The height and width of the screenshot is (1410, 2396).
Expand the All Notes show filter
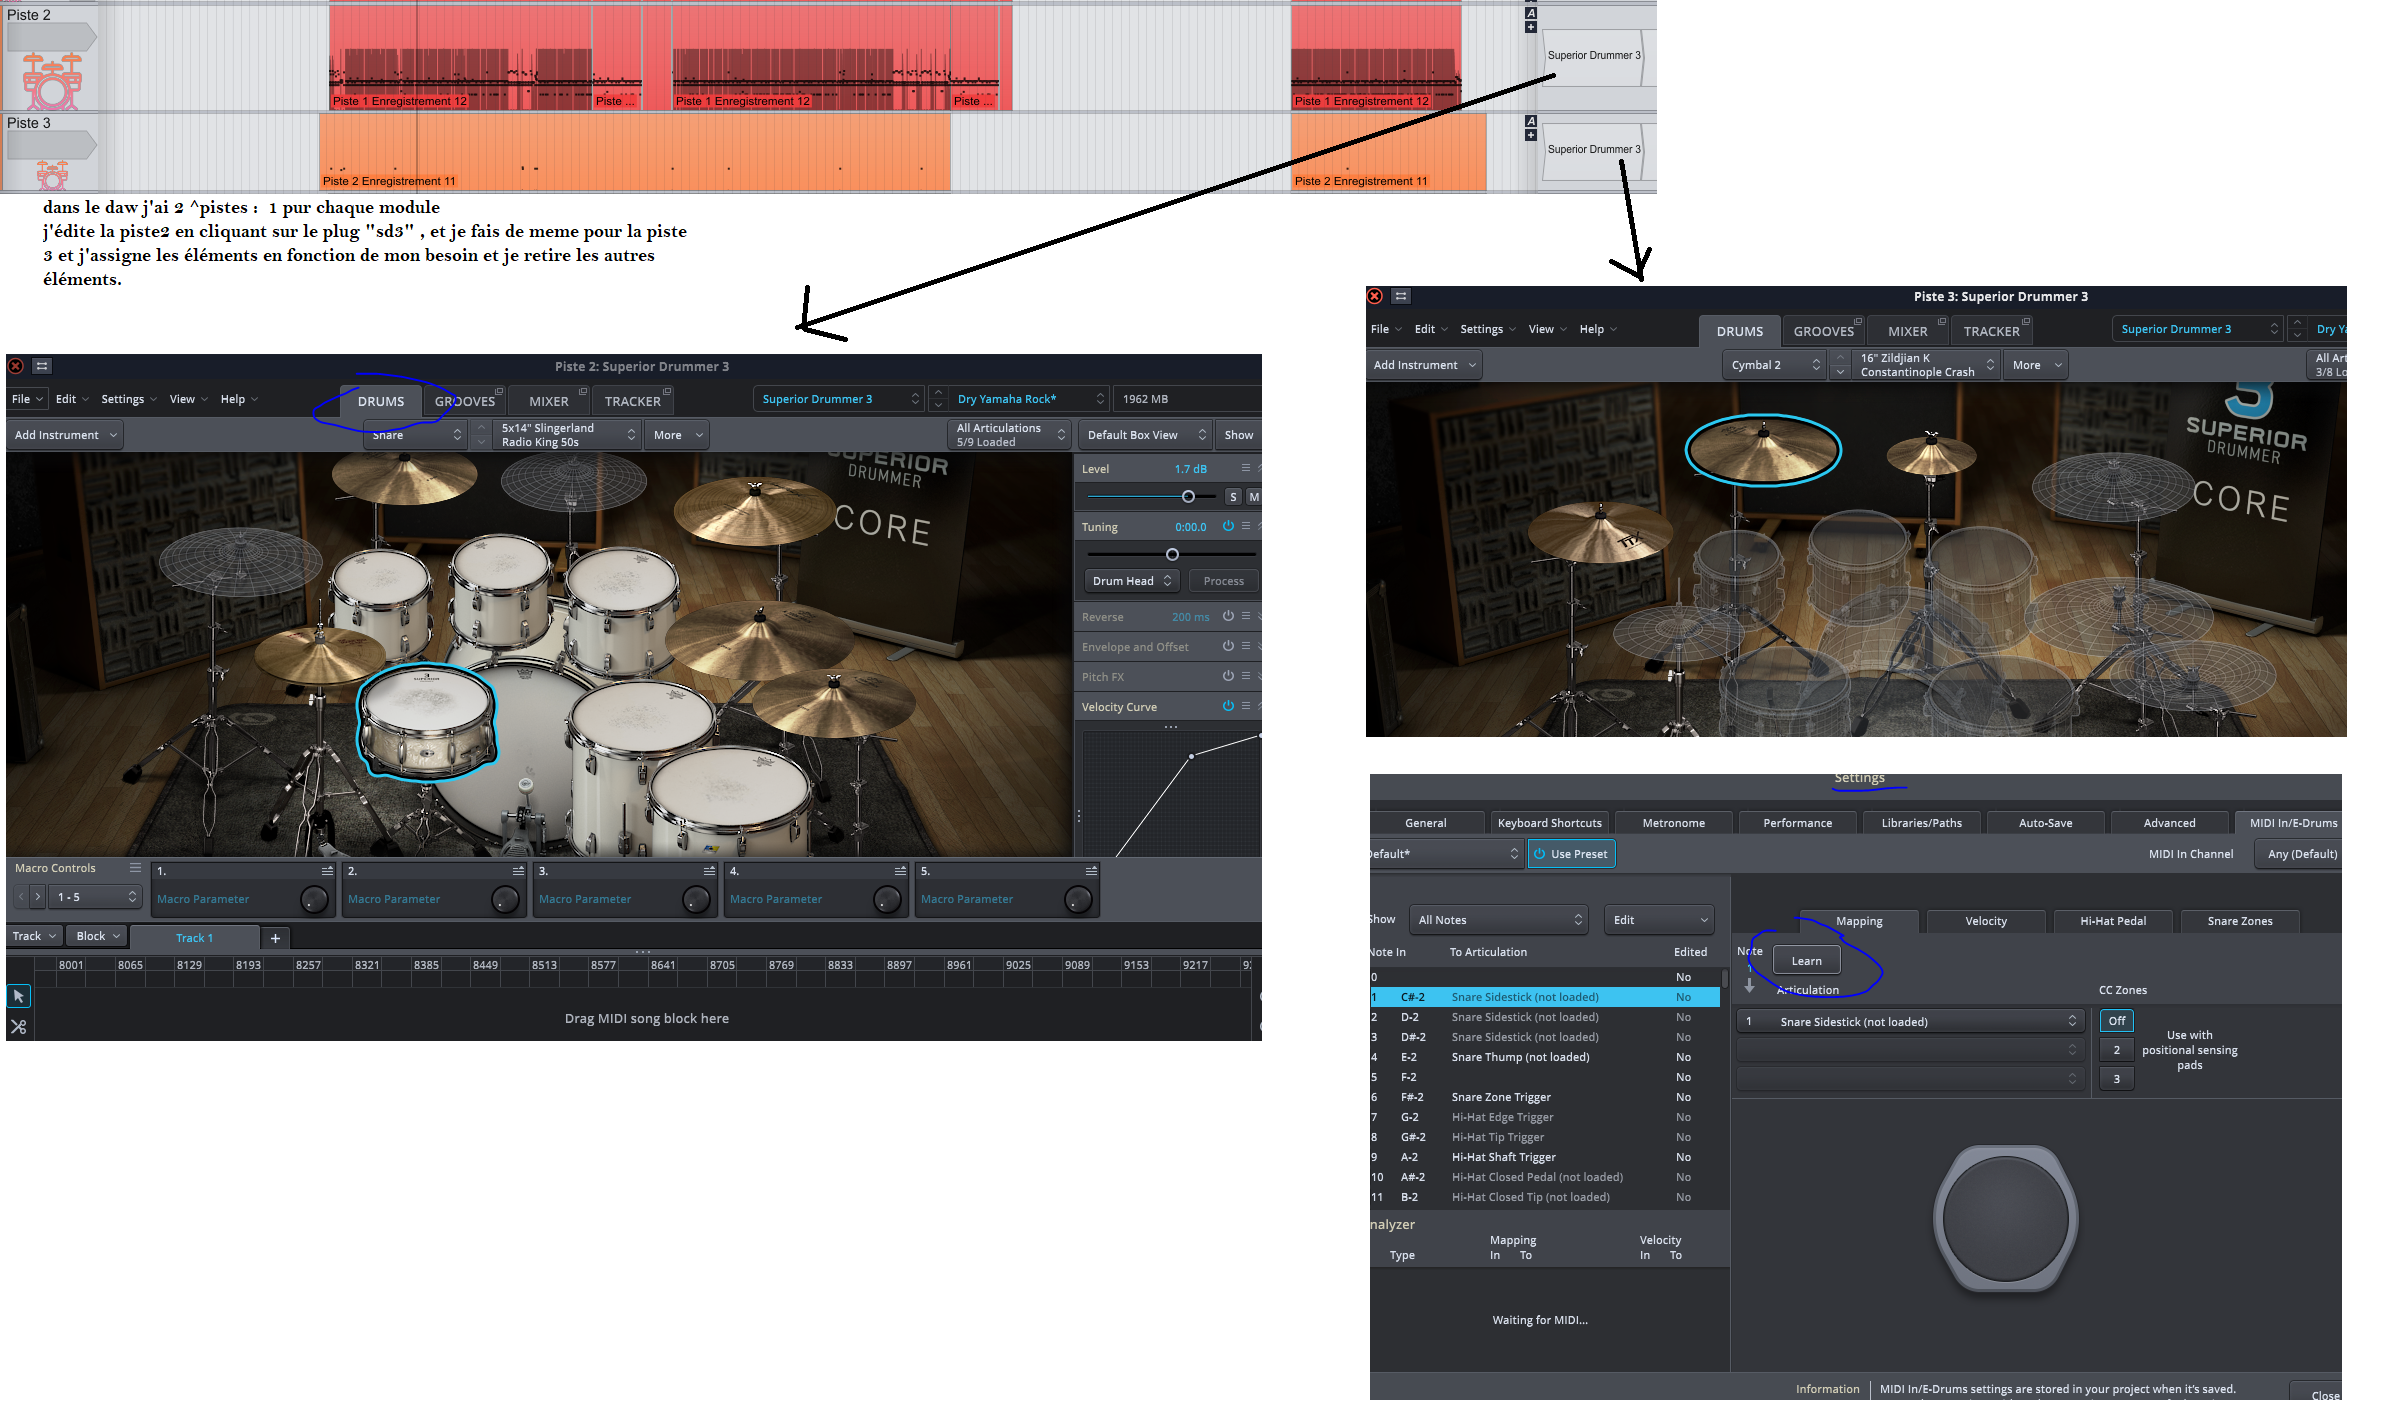click(x=1500, y=920)
